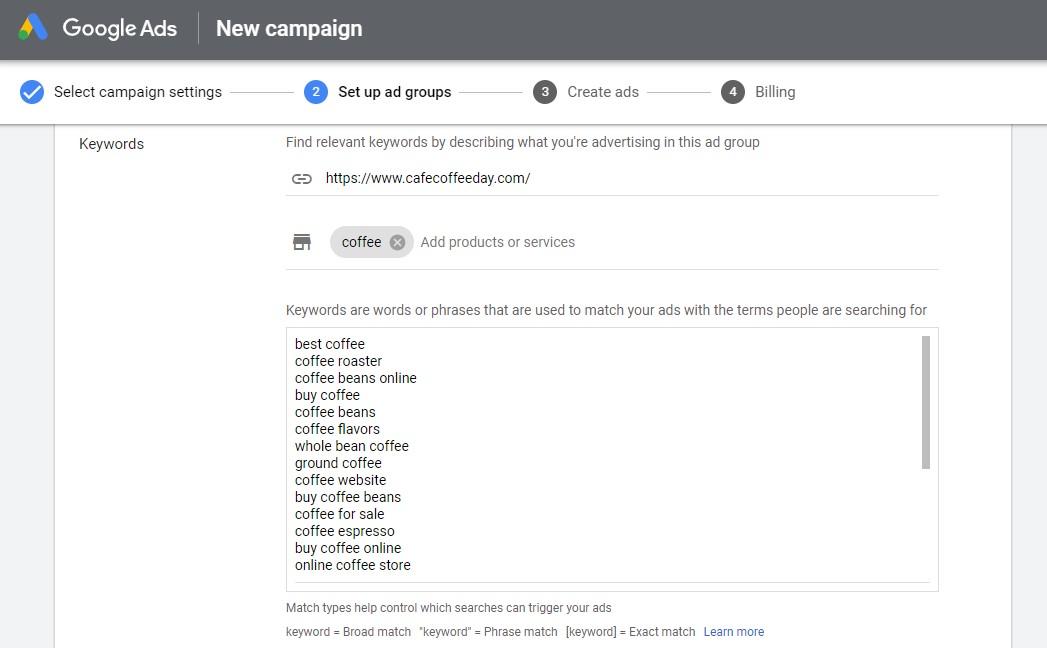Click the link chain icon beside the URL

coord(302,178)
